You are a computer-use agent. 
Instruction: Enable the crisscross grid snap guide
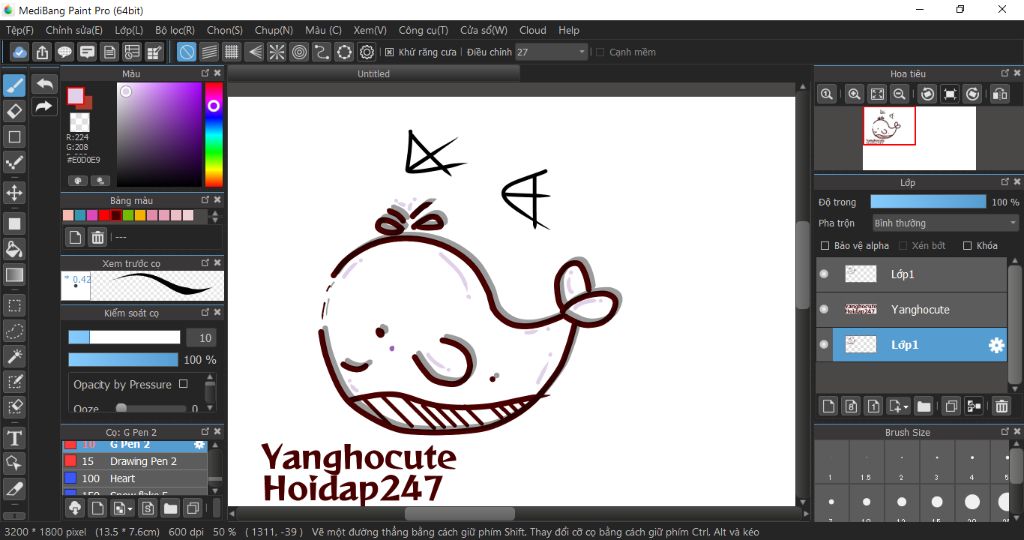(232, 52)
